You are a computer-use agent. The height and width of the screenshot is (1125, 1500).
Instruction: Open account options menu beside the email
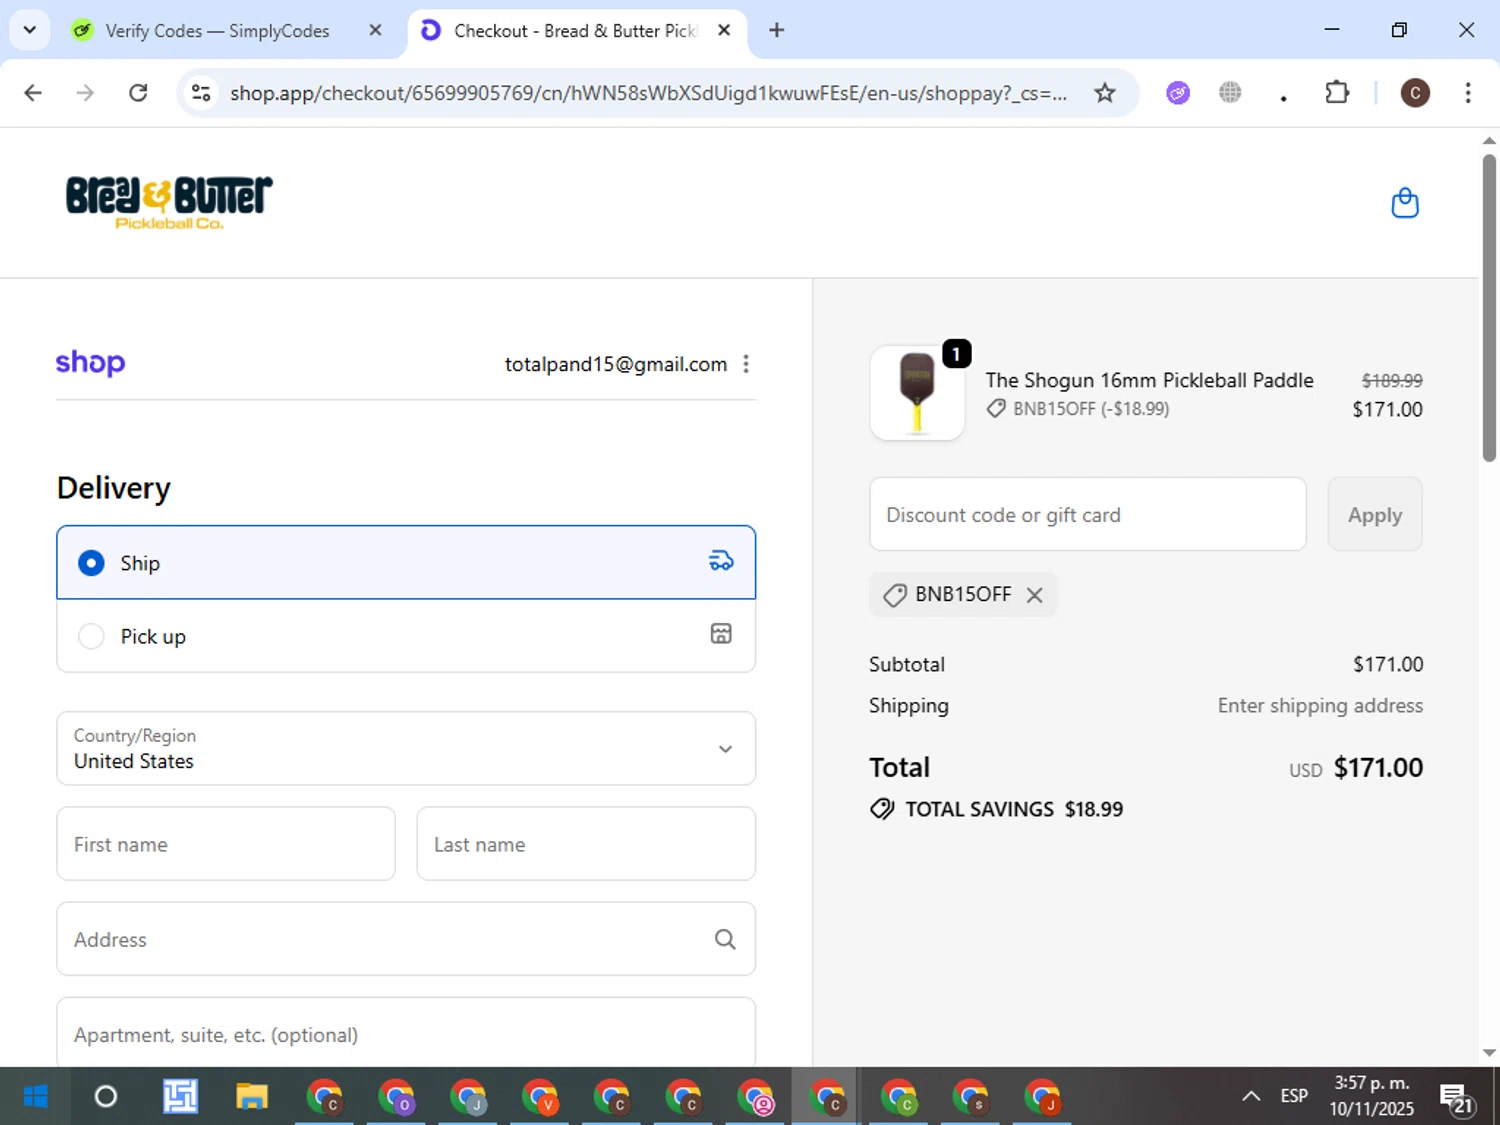click(746, 364)
